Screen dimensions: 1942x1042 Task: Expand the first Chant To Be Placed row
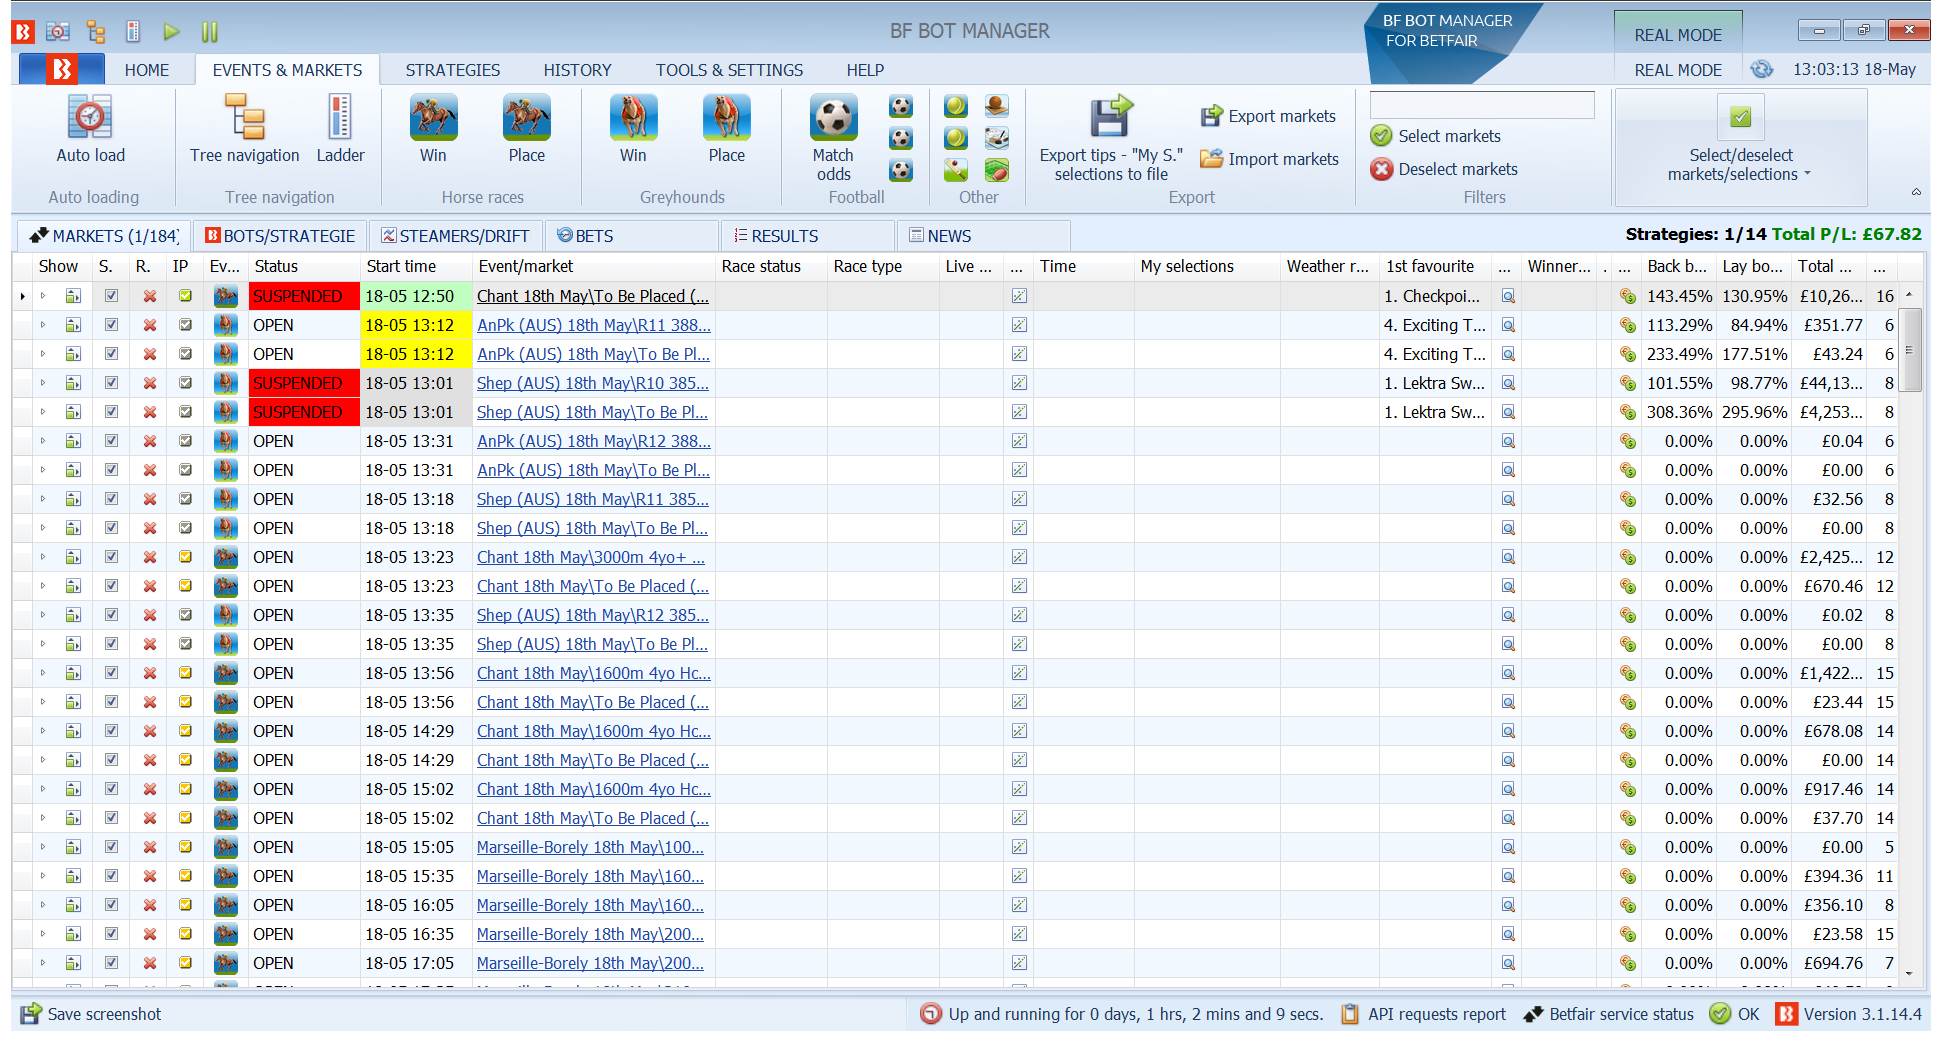tap(43, 296)
